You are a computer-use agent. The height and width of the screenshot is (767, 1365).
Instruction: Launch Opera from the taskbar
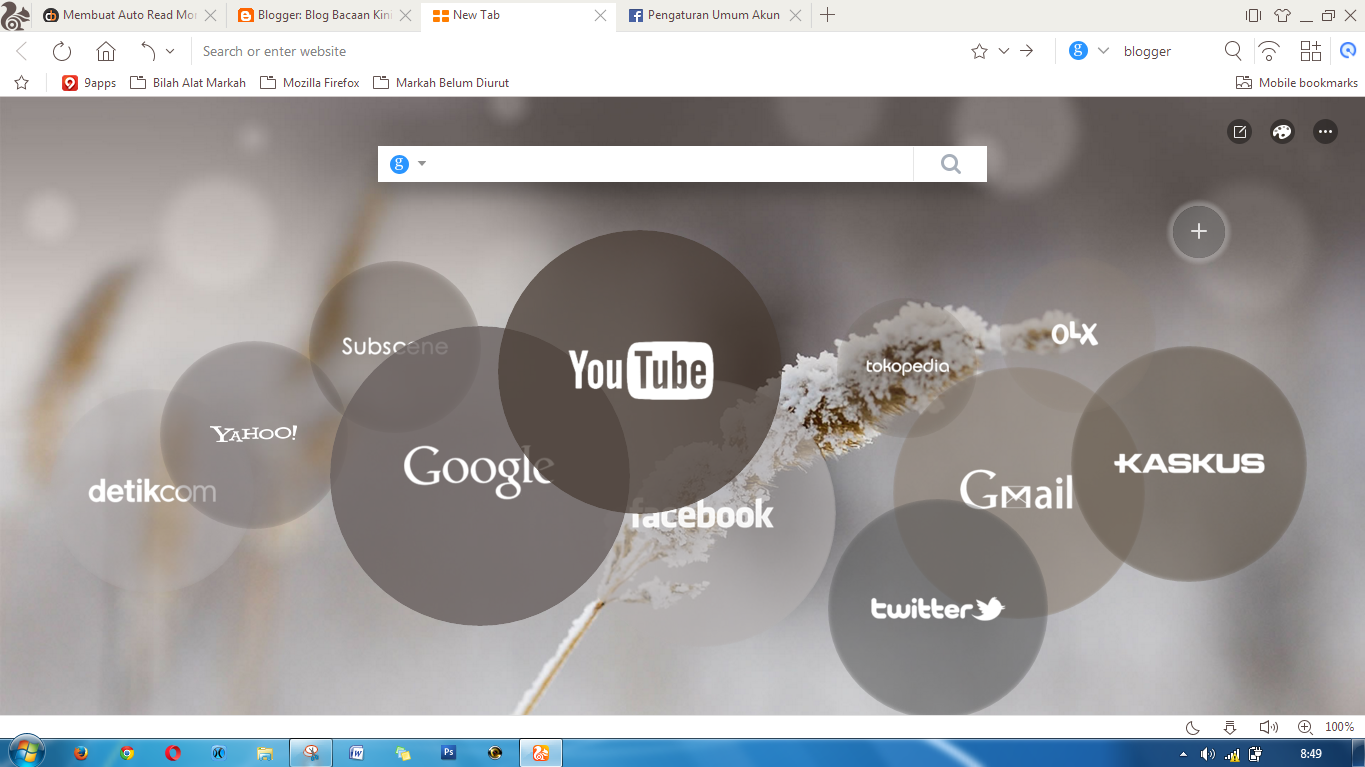[173, 753]
